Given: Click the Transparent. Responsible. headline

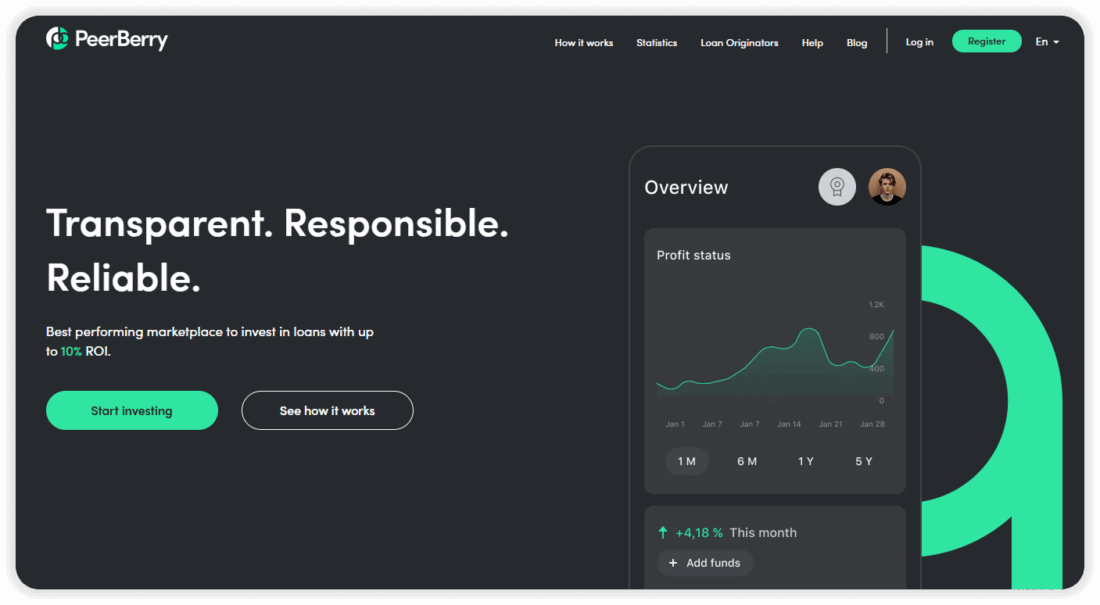Looking at the screenshot, I should pos(277,224).
